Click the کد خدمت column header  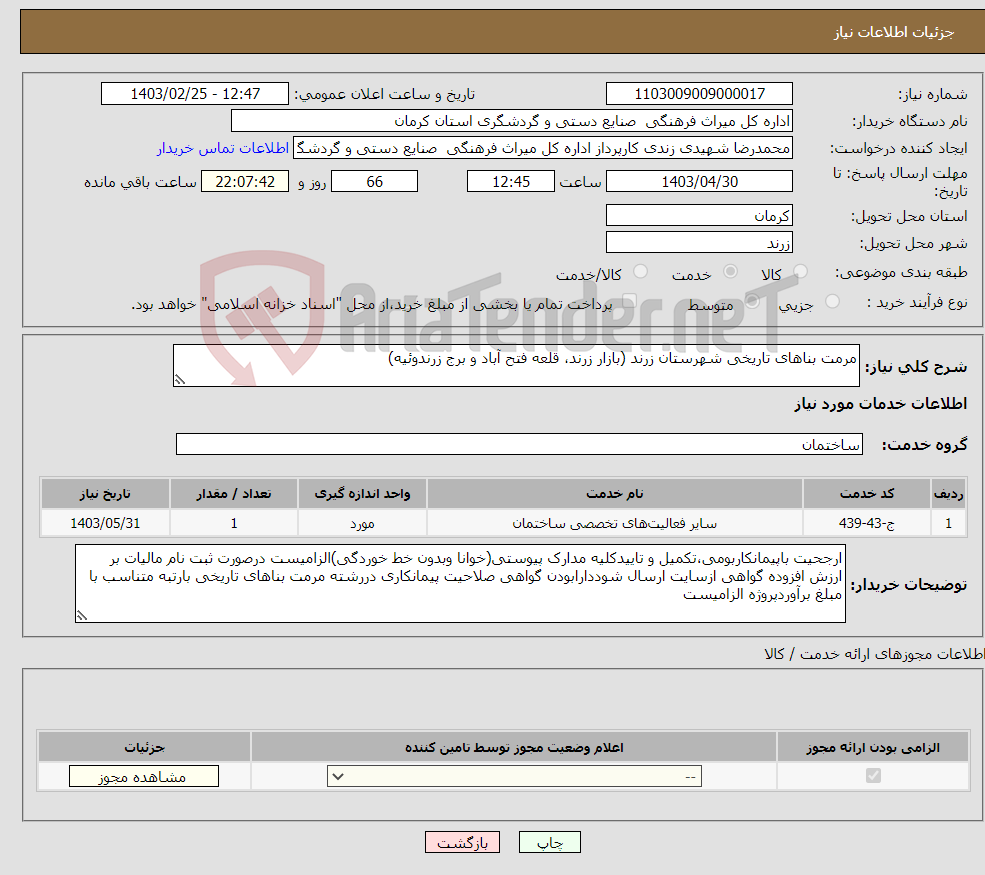(x=866, y=494)
